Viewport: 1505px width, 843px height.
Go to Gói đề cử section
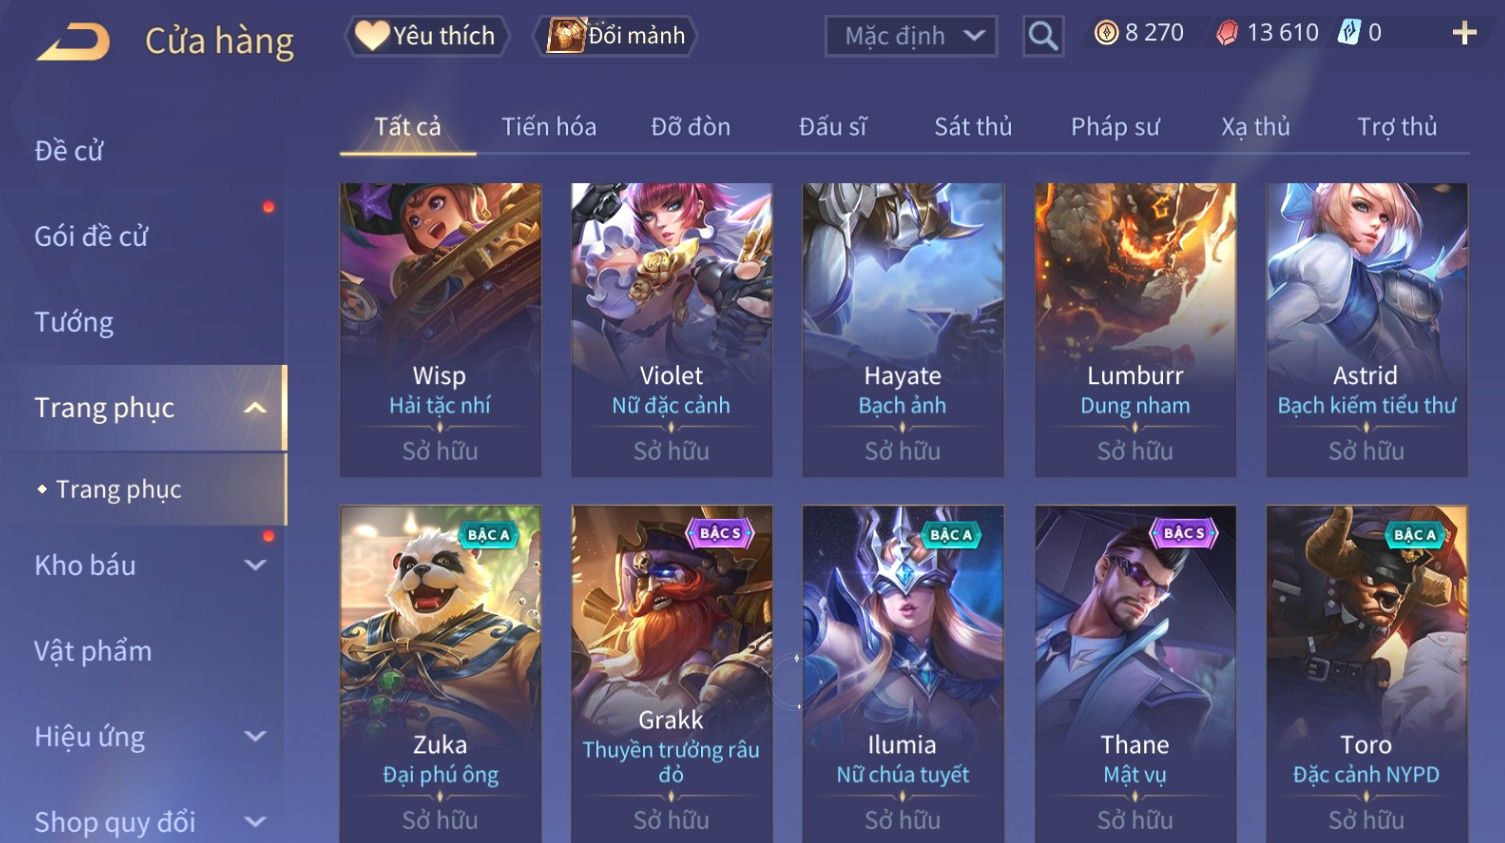pyautogui.click(x=91, y=236)
